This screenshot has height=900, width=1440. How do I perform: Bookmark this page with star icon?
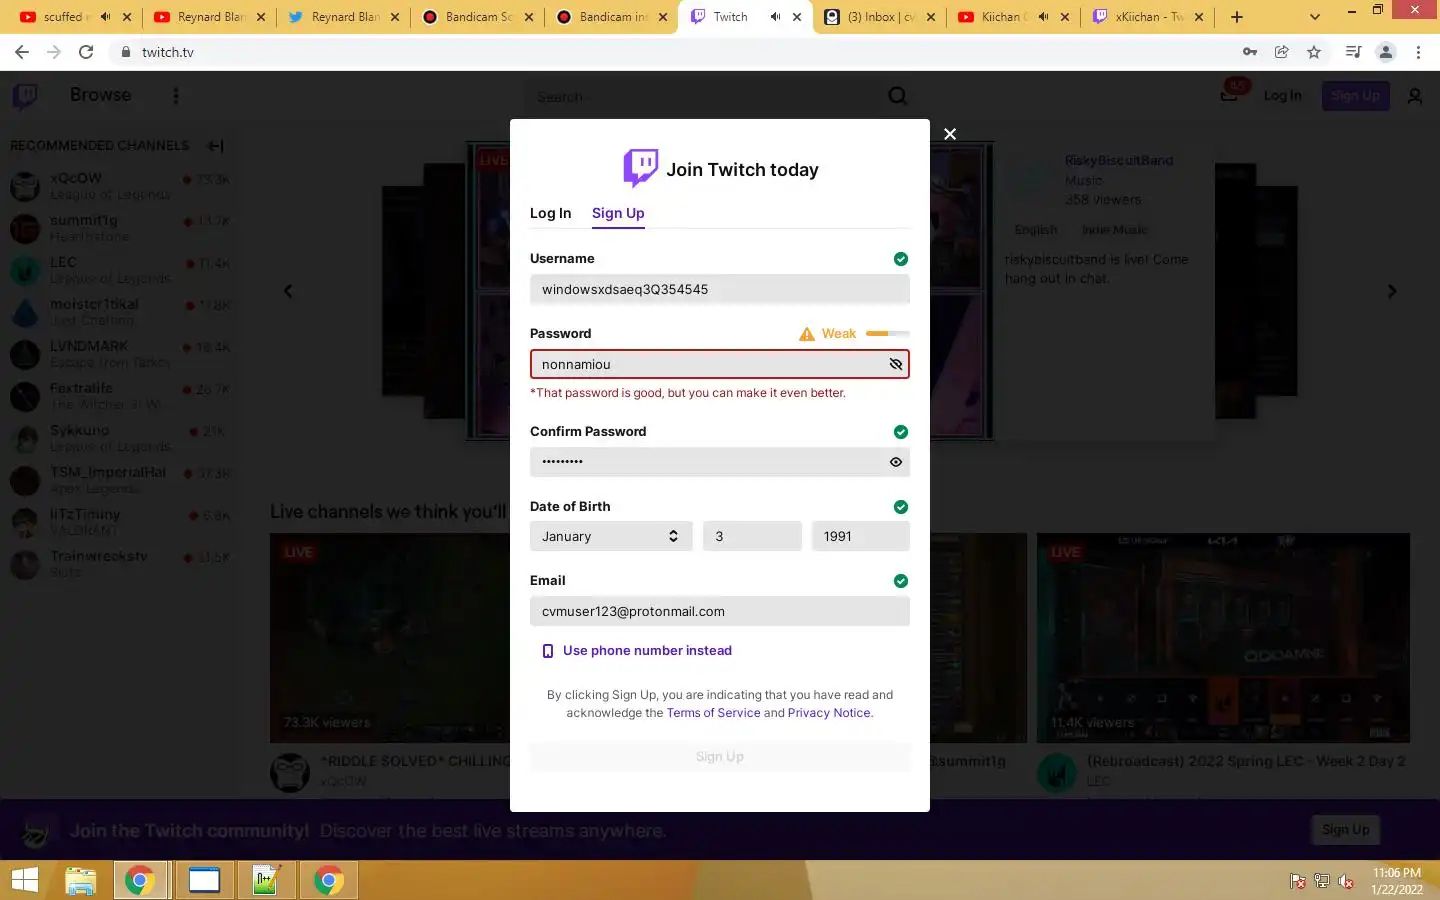[1314, 52]
